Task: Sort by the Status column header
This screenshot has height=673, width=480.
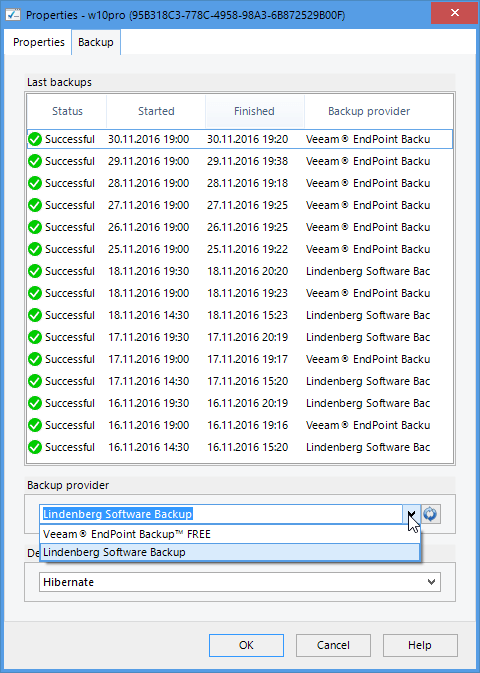Action: point(67,111)
